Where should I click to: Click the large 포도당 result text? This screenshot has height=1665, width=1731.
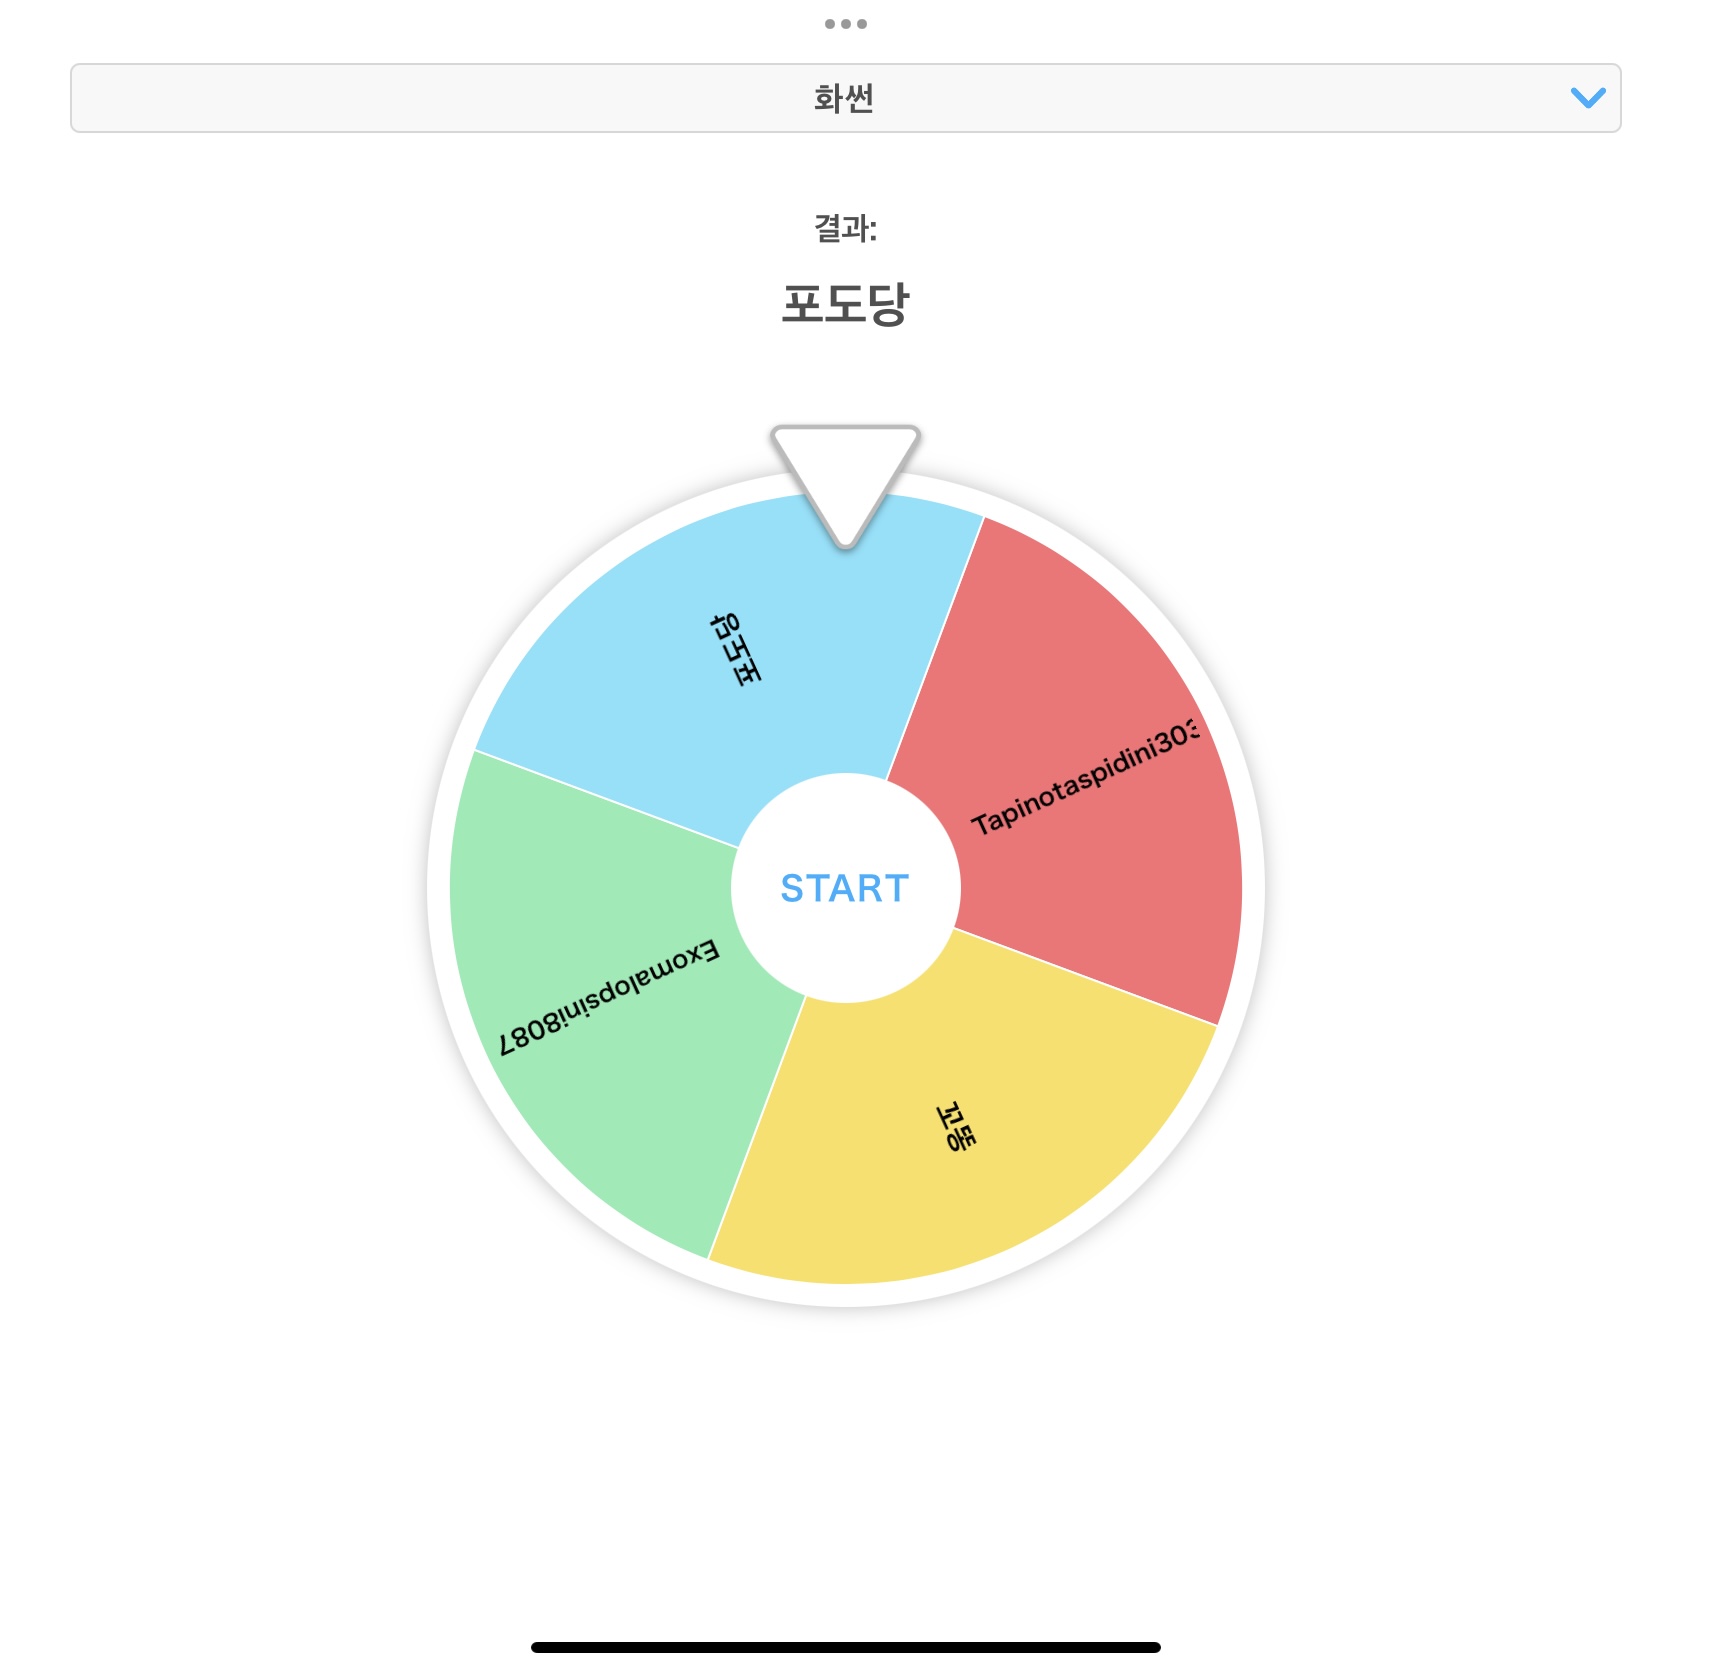coord(845,304)
